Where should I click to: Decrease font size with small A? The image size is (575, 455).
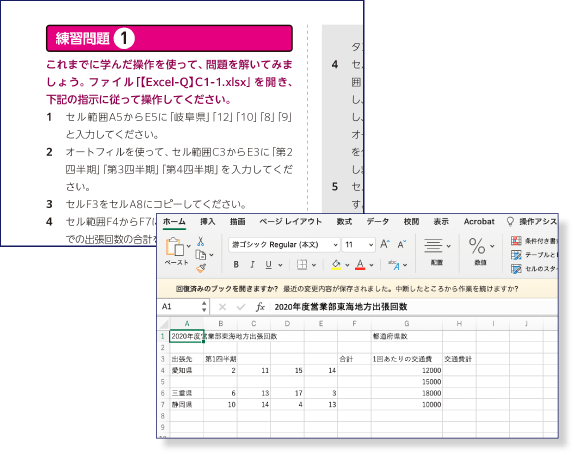coord(402,244)
